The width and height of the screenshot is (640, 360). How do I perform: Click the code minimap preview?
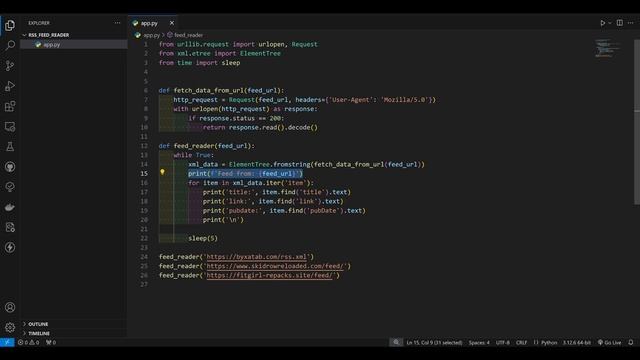pyautogui.click(x=608, y=48)
